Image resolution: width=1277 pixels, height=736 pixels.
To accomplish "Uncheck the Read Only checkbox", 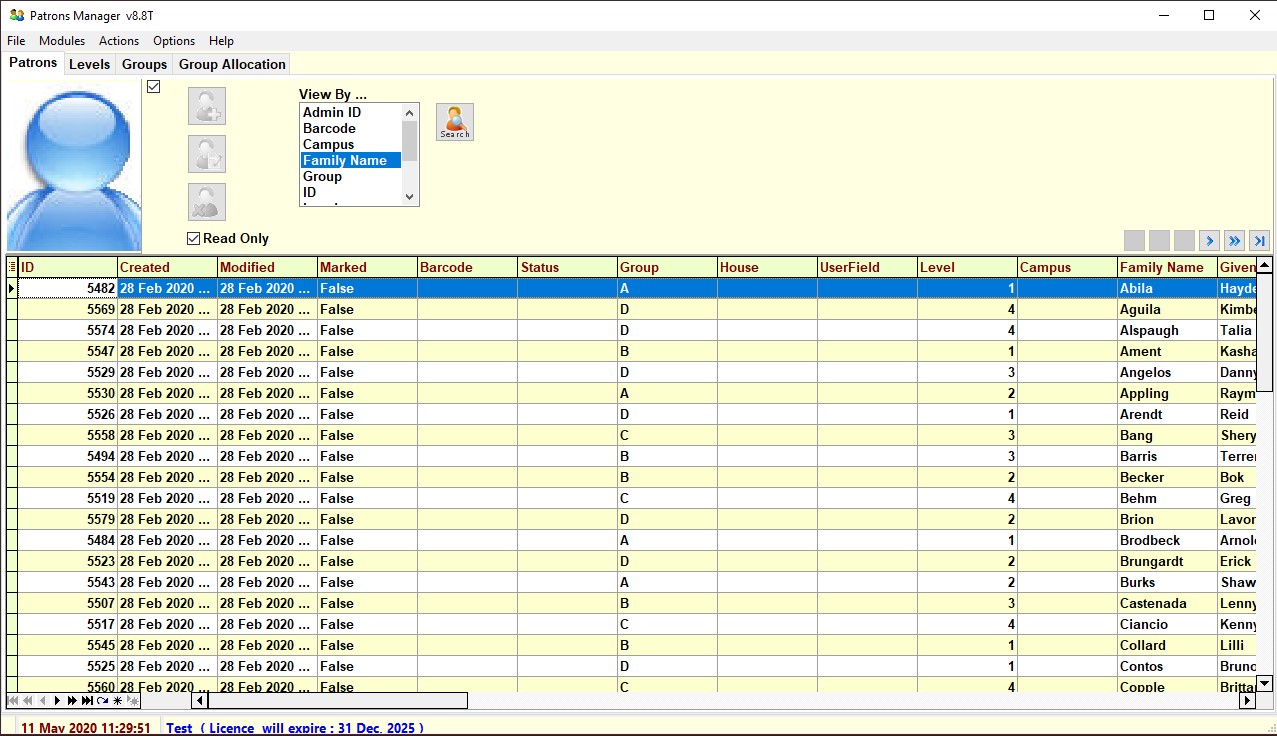I will coord(193,238).
